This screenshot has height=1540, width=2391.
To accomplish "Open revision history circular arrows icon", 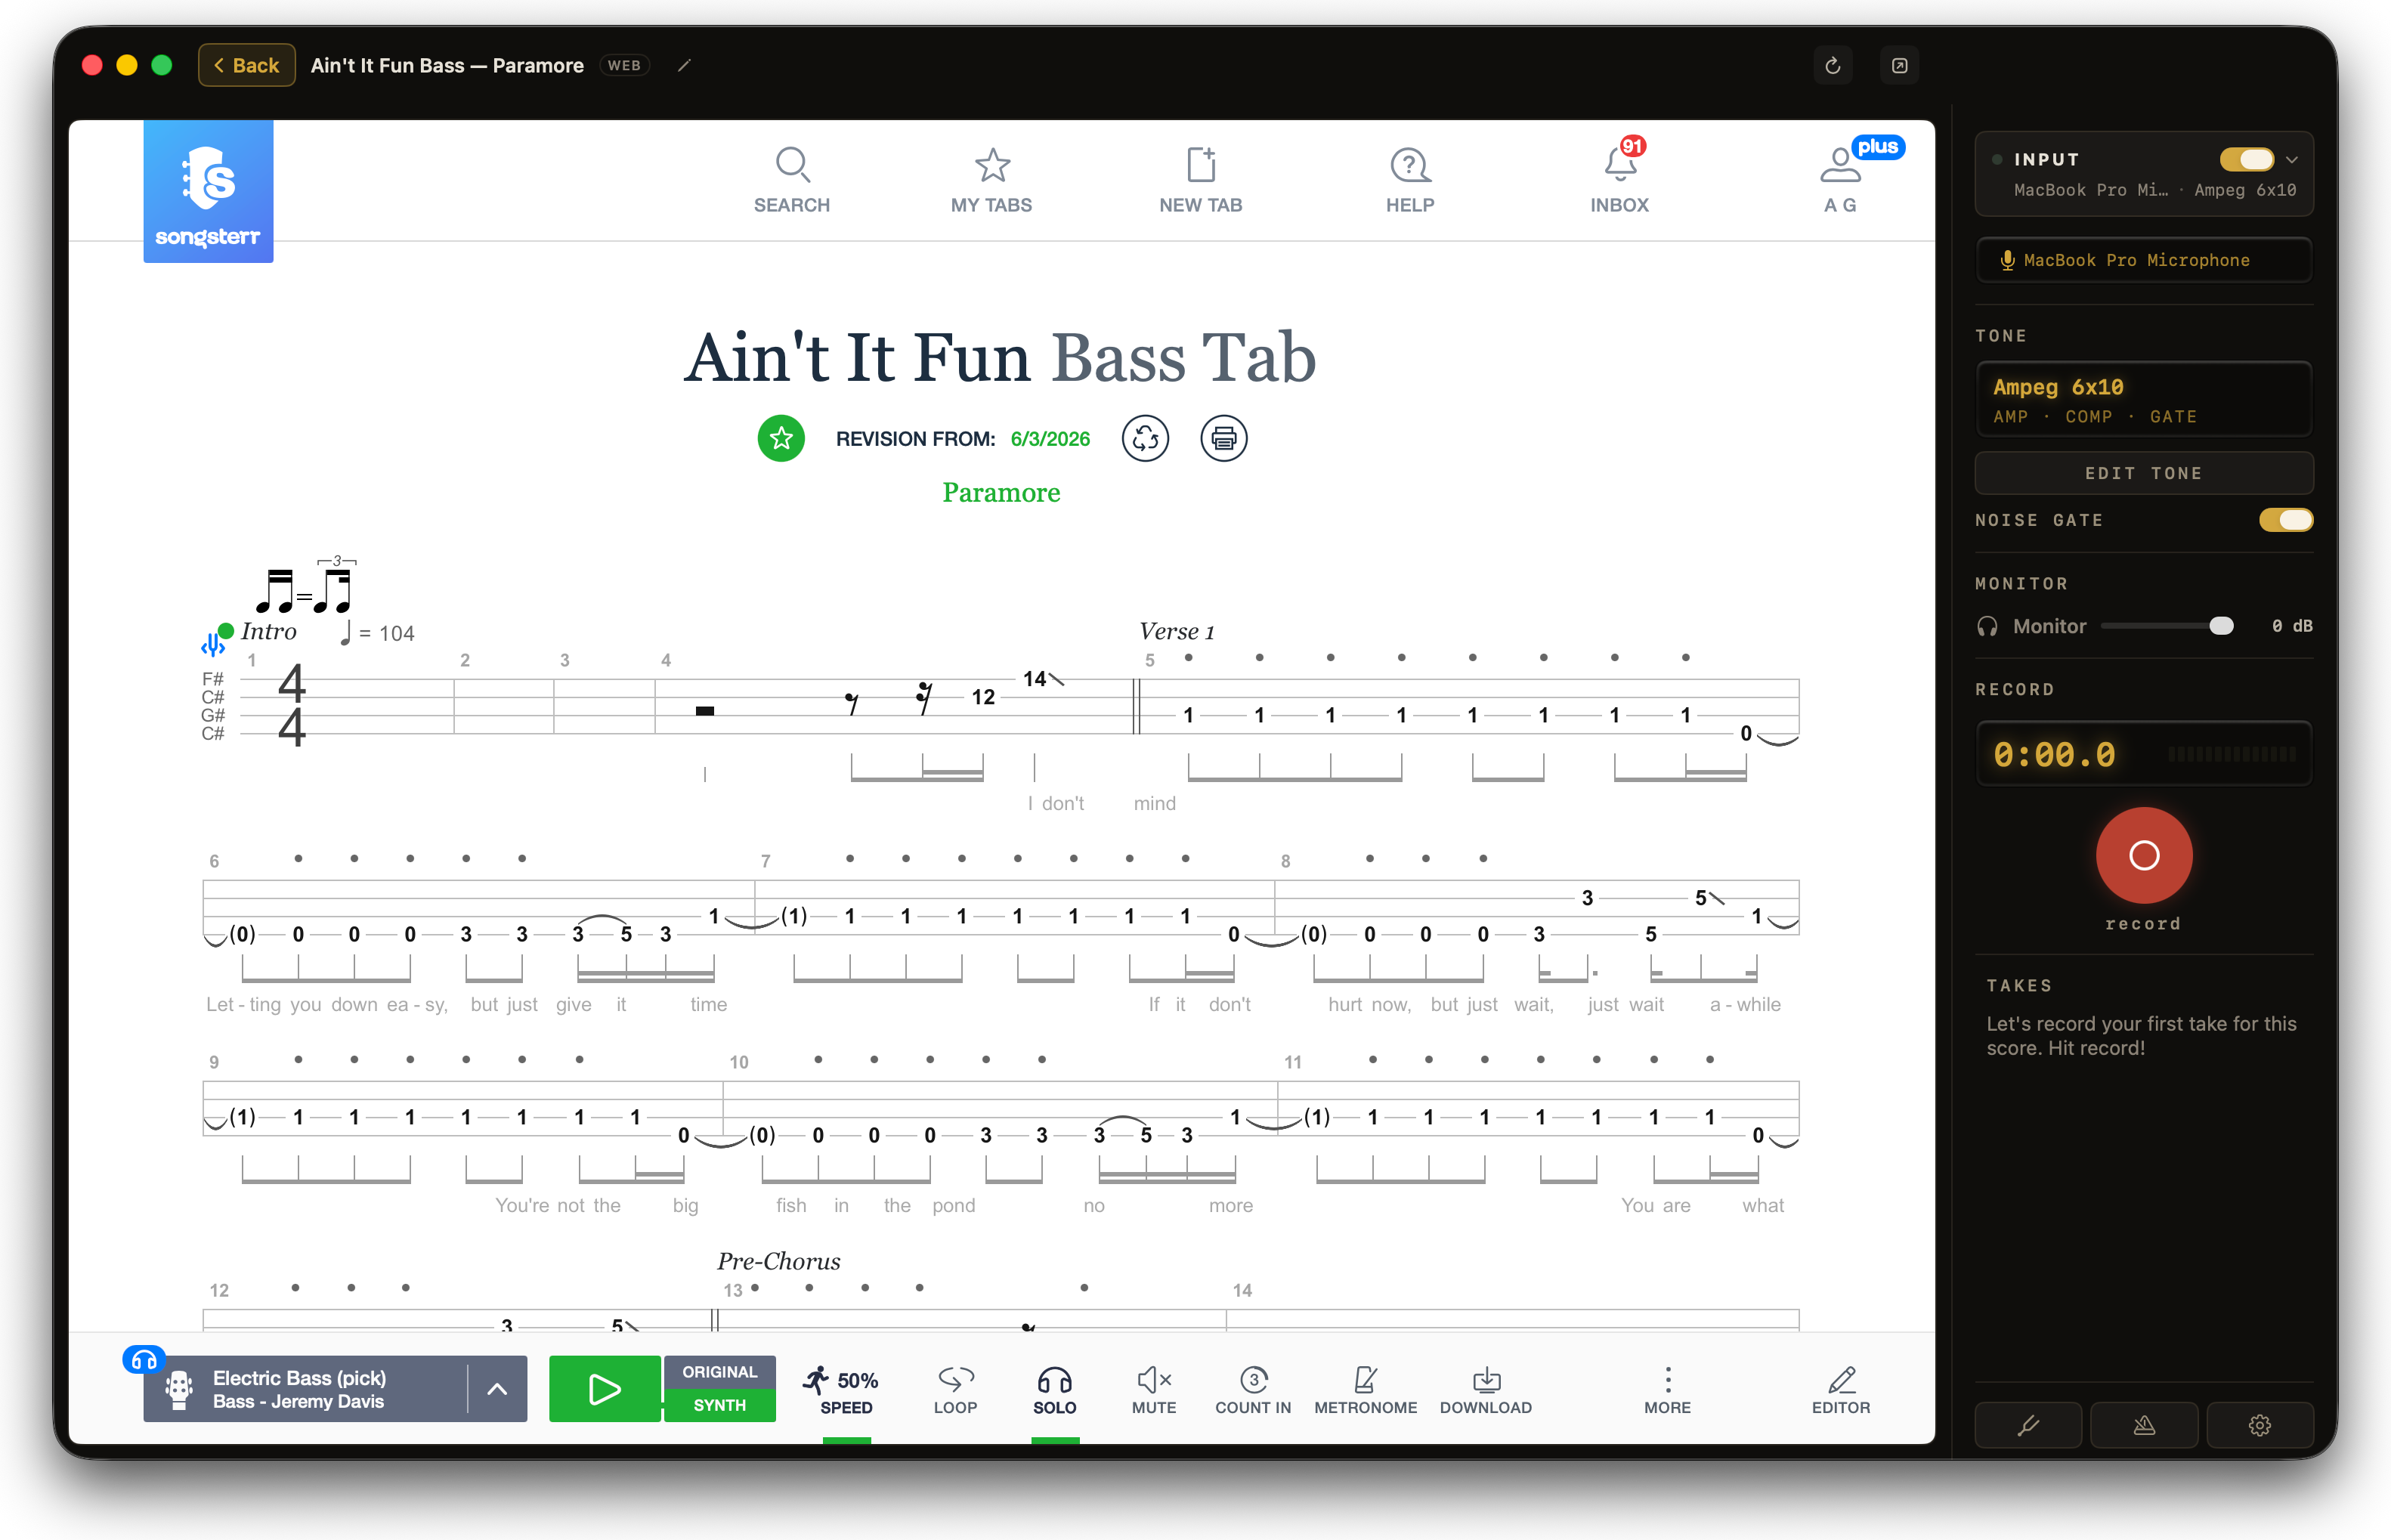I will coord(1145,438).
